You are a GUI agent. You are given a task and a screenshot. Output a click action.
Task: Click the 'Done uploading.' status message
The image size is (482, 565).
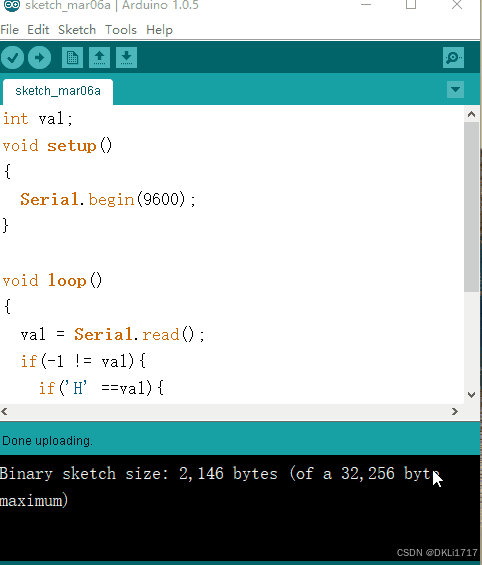(x=47, y=441)
